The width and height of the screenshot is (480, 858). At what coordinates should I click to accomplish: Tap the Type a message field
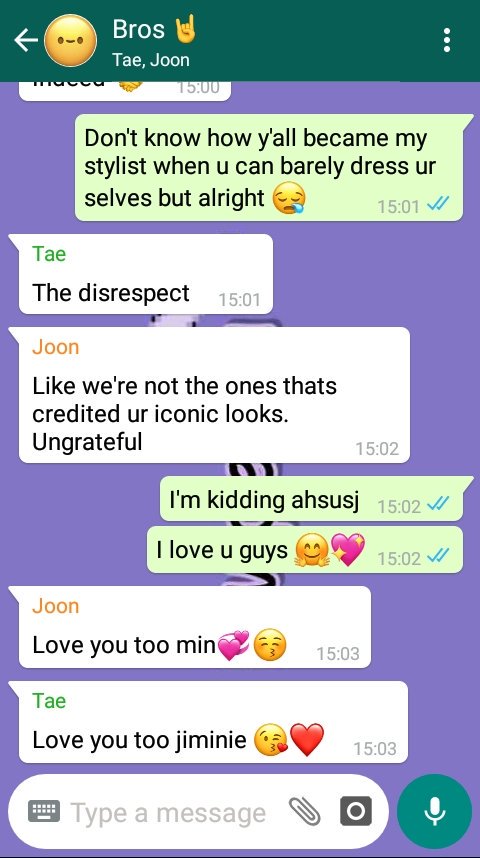tap(167, 813)
